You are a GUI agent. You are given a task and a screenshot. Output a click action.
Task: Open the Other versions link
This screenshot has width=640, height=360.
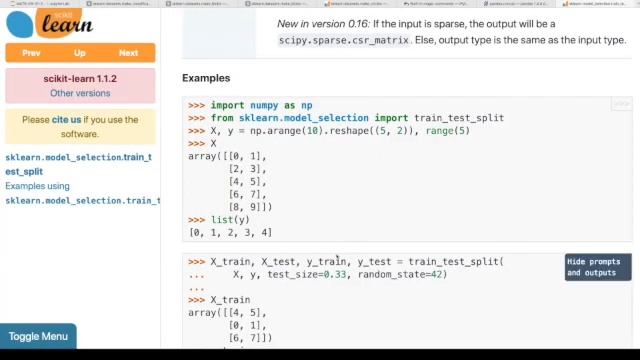click(x=80, y=93)
